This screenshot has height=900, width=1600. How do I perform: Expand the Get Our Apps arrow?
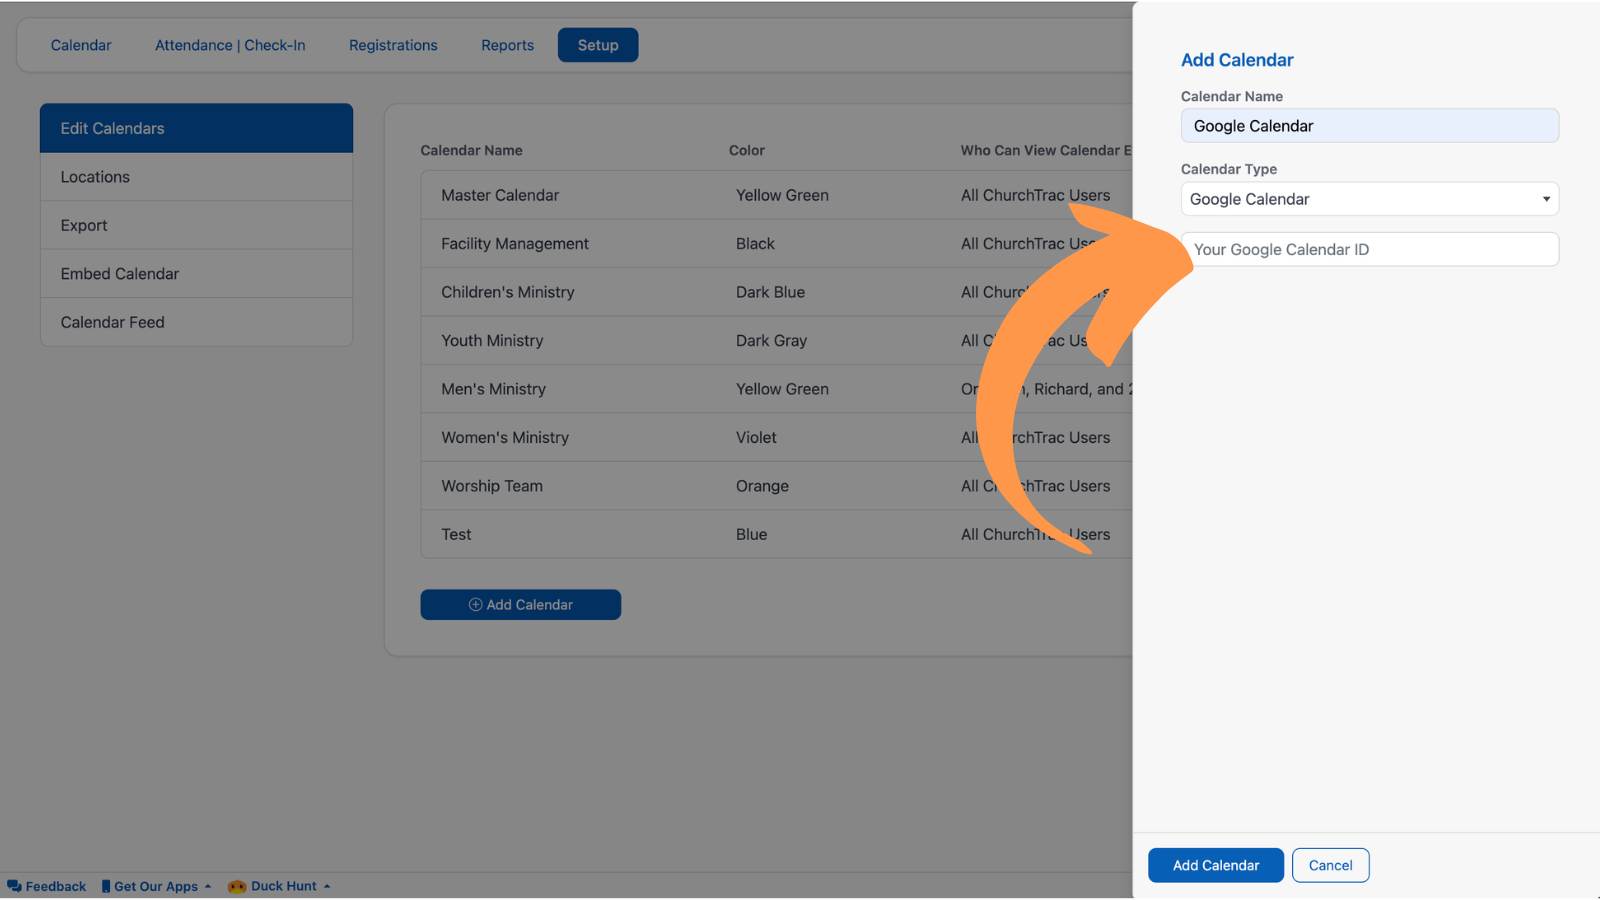coord(208,886)
